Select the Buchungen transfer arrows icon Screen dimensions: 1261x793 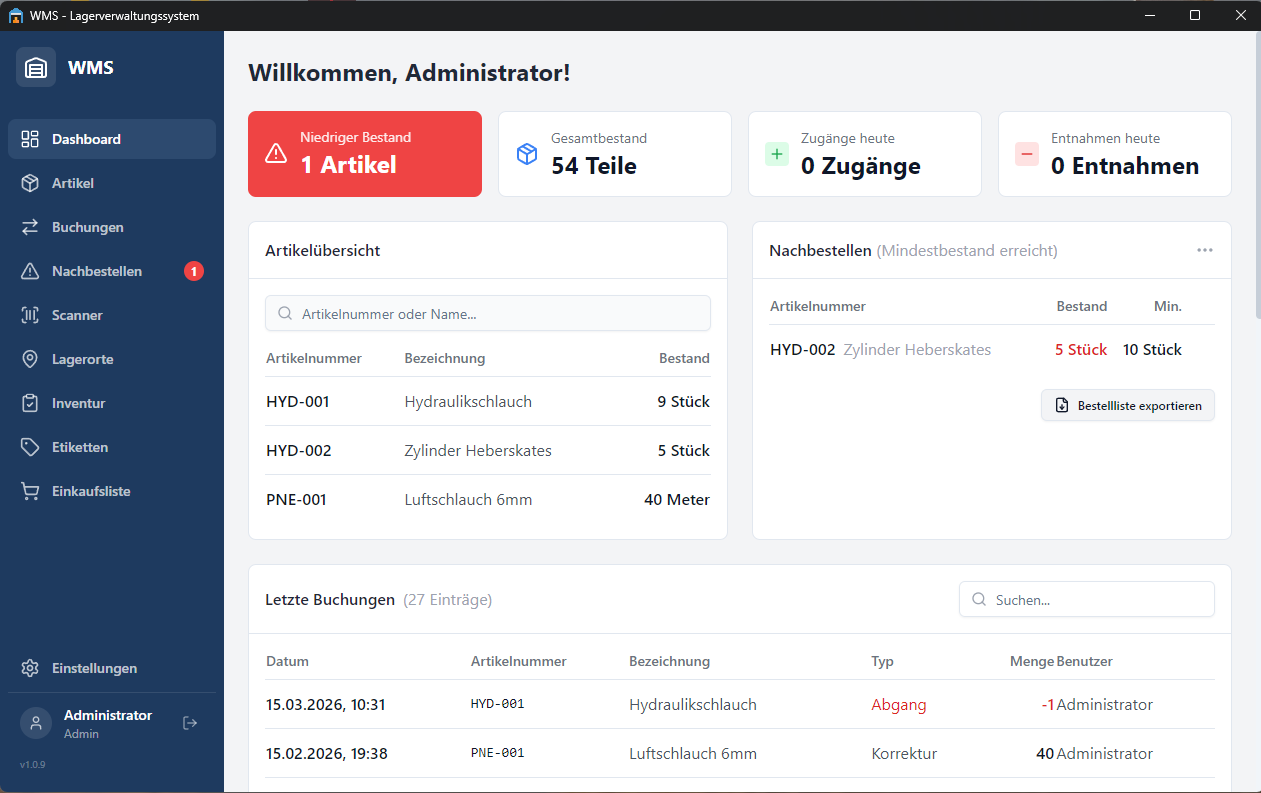[x=29, y=227]
